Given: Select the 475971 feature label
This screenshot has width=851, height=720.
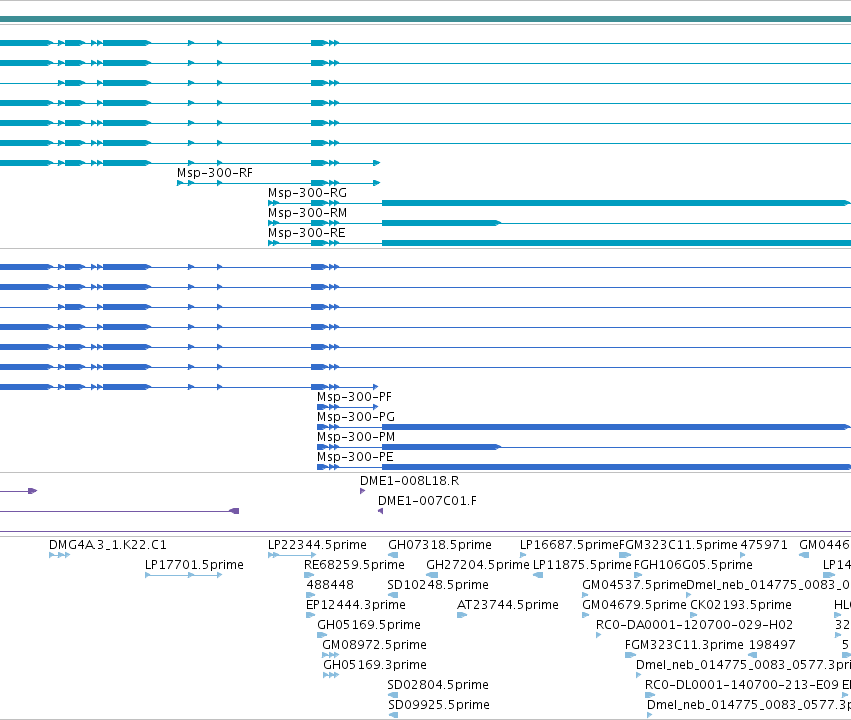Looking at the screenshot, I should [764, 545].
